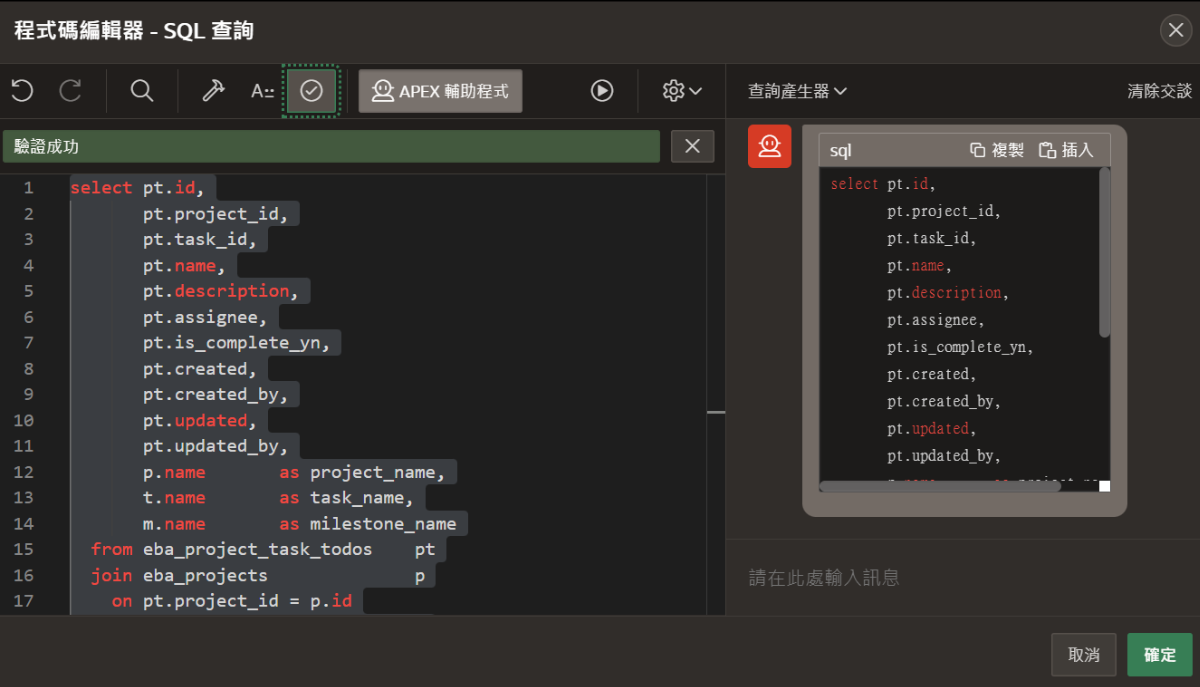Click the Validate checkmark icon
Viewport: 1200px width, 687px height.
(x=311, y=91)
